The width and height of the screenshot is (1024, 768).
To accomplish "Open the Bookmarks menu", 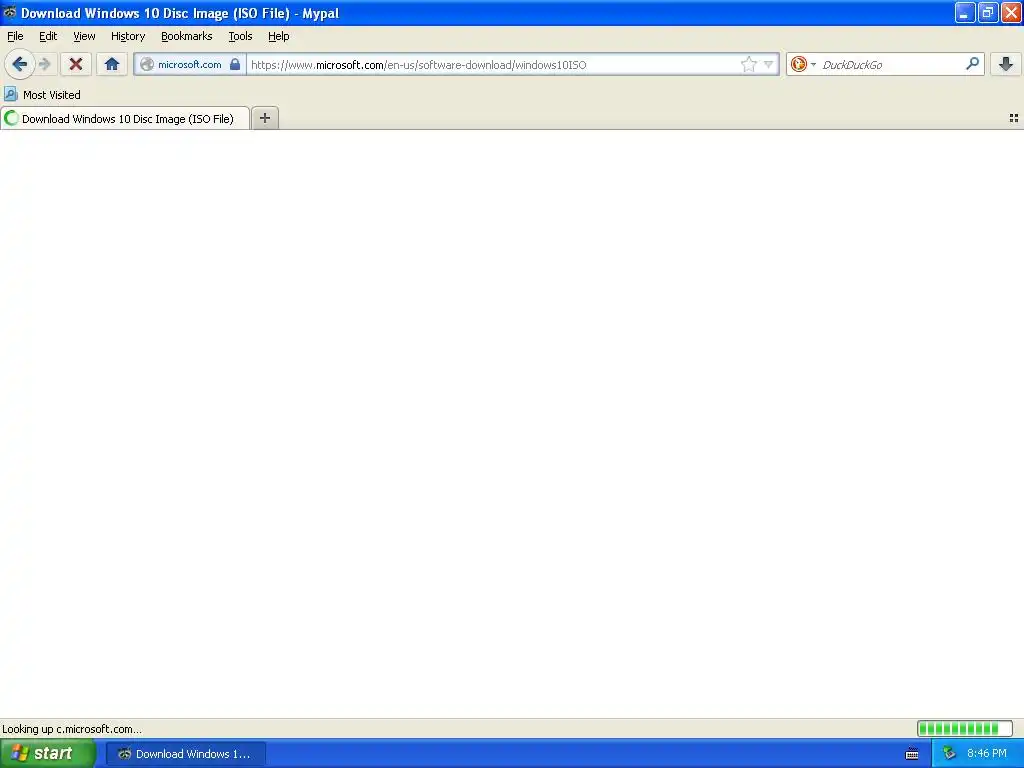I will 187,36.
